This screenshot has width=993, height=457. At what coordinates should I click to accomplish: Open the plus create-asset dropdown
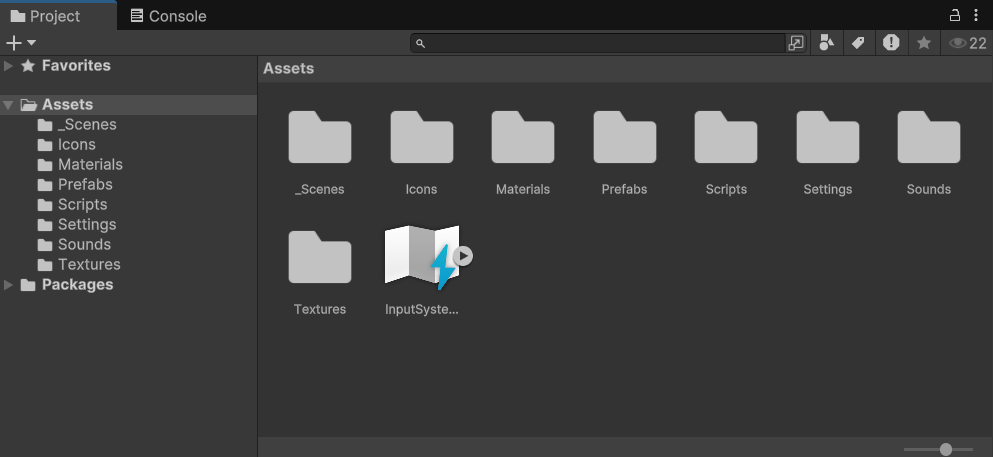pos(21,43)
